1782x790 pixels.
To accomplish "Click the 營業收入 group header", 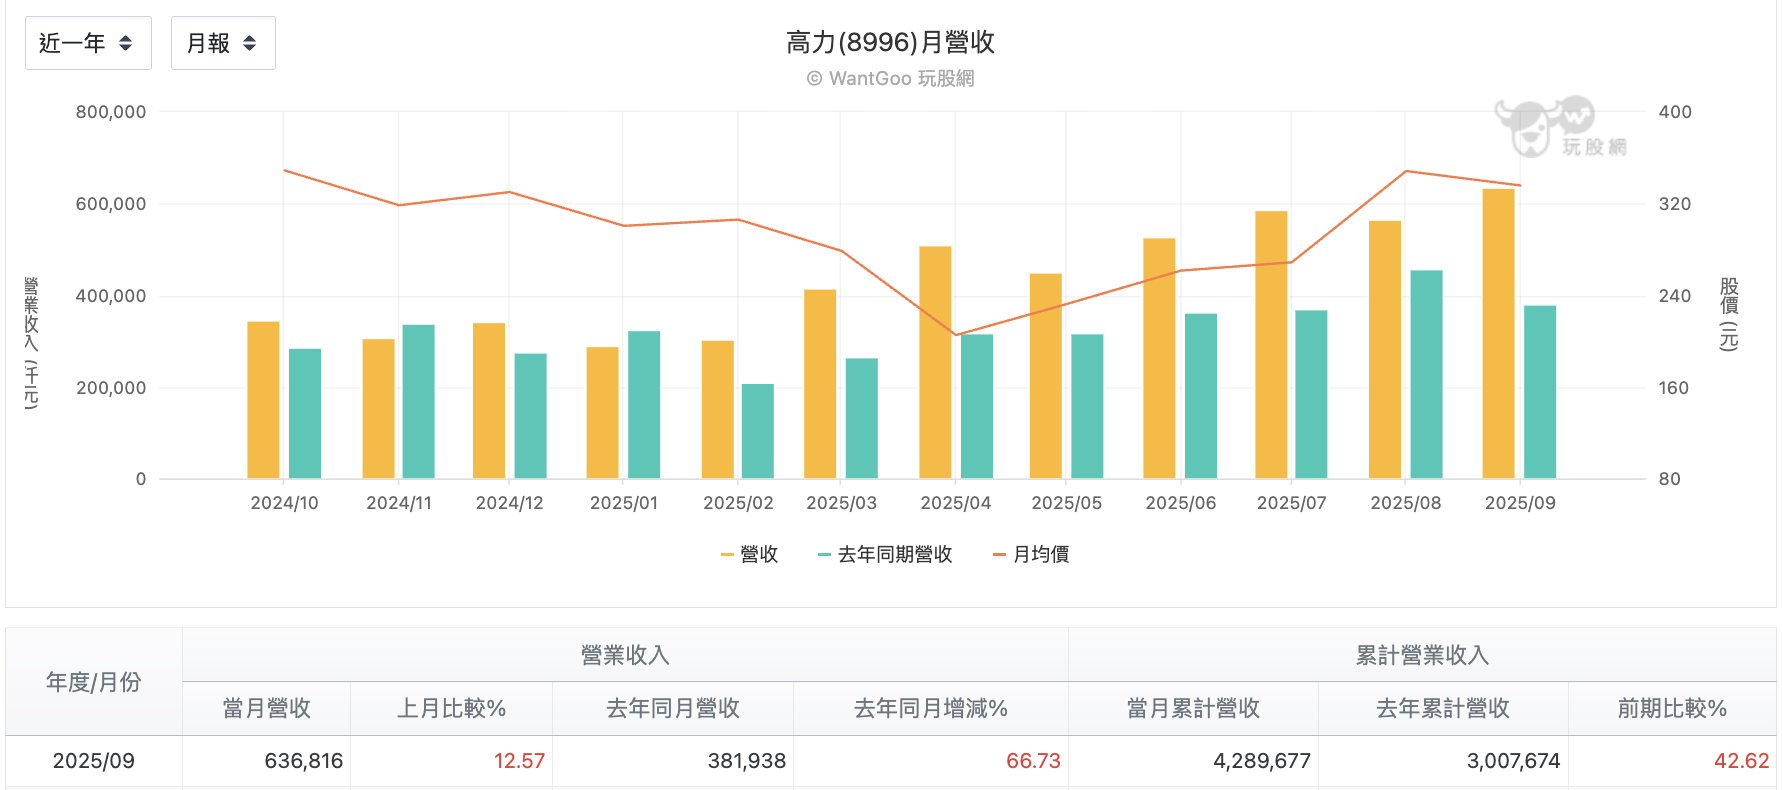I will coord(625,655).
